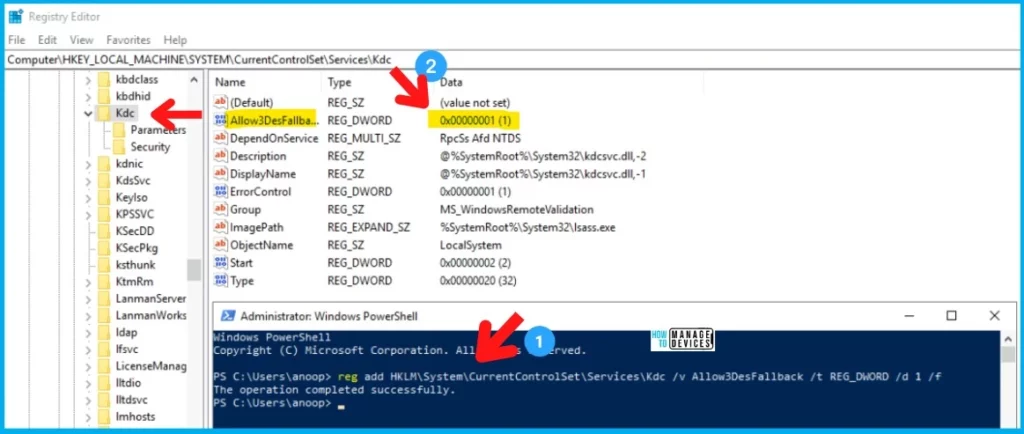1024x434 pixels.
Task: Select the kbdhid folder icon
Action: coord(104,97)
